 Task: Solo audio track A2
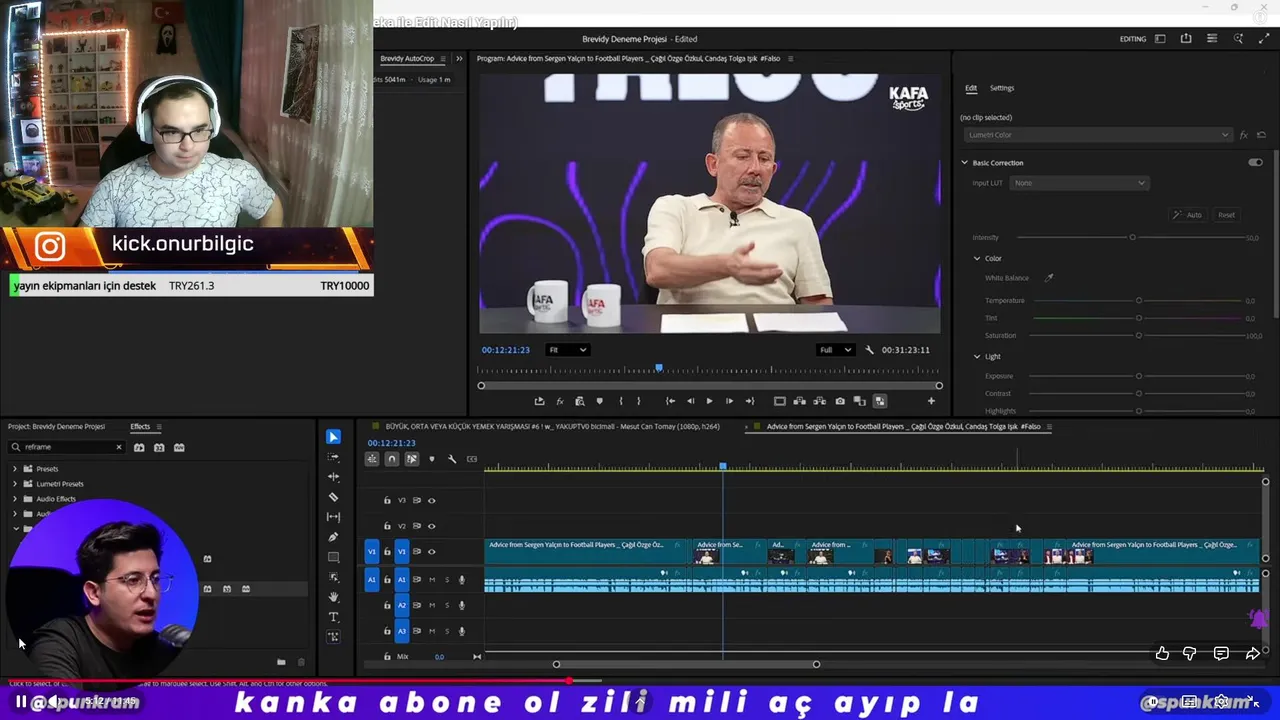[447, 605]
